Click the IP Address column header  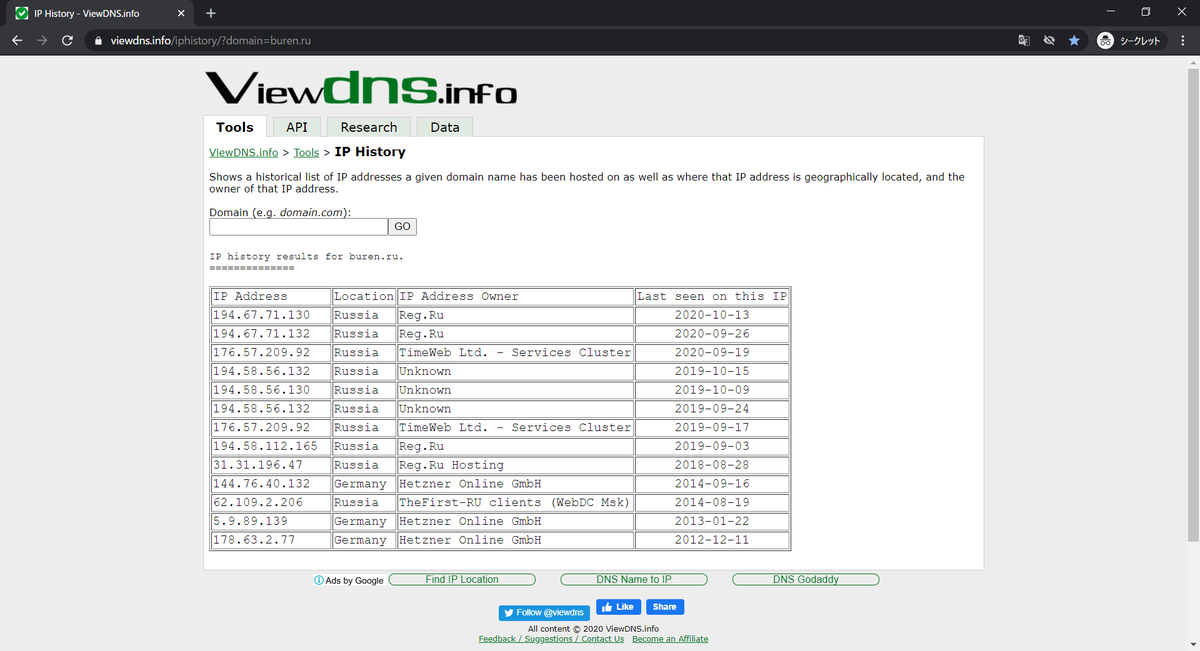(x=271, y=296)
